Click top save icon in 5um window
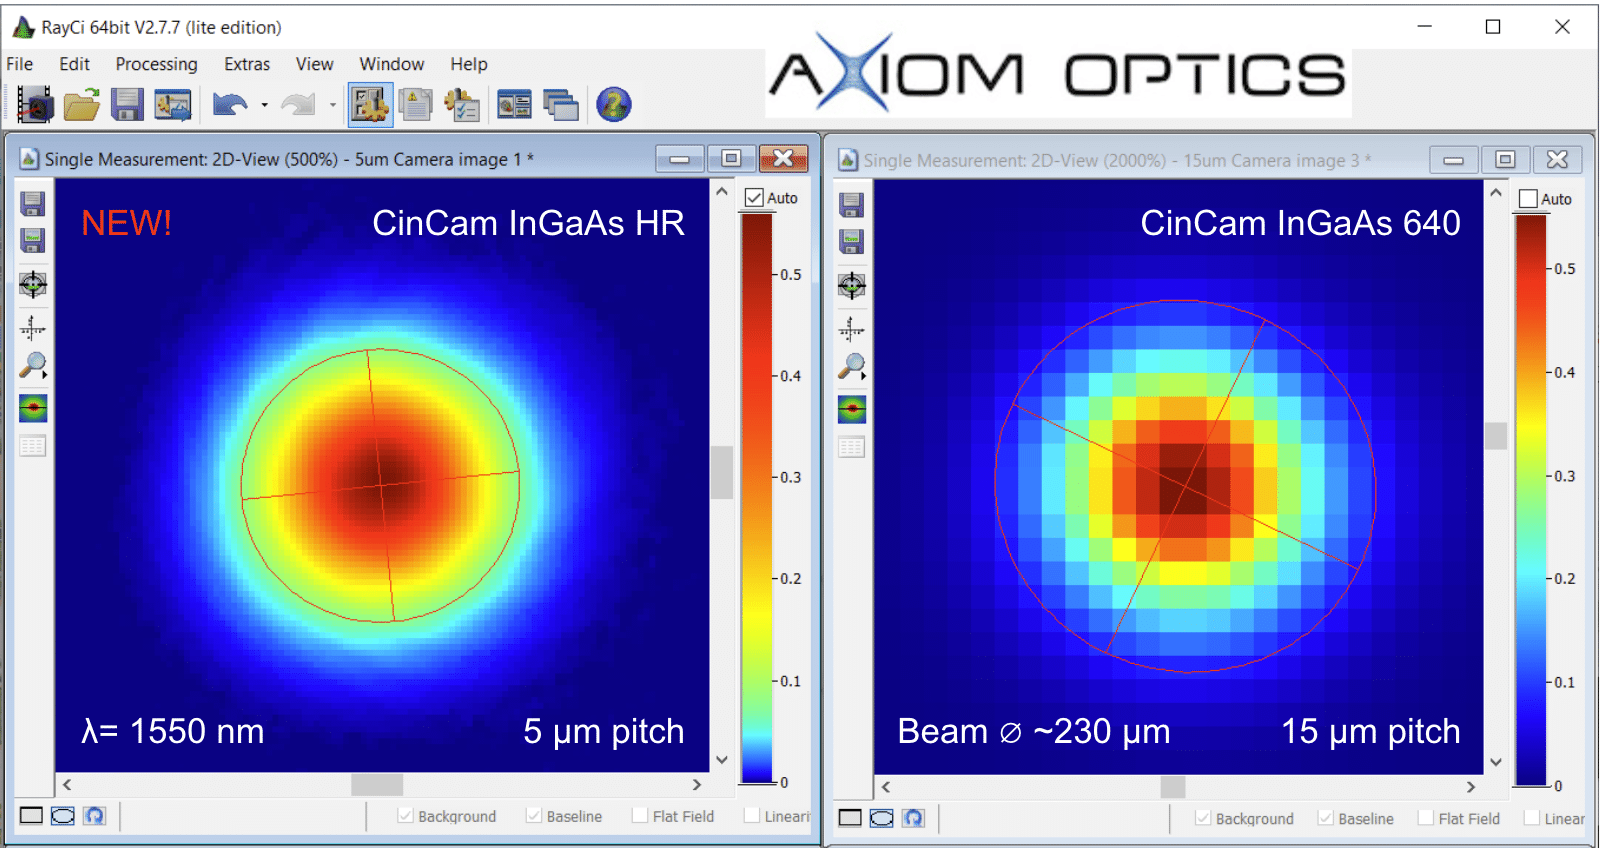The height and width of the screenshot is (848, 1600). pyautogui.click(x=33, y=204)
